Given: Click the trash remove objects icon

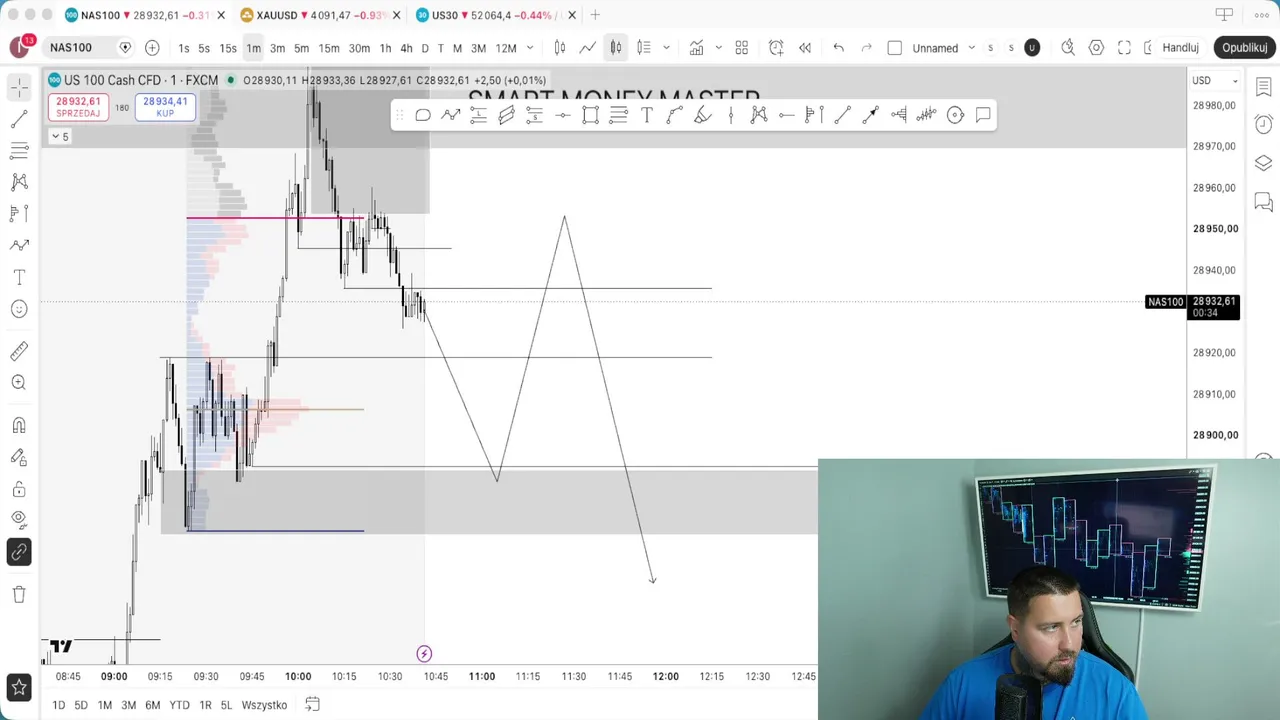Looking at the screenshot, I should 19,594.
